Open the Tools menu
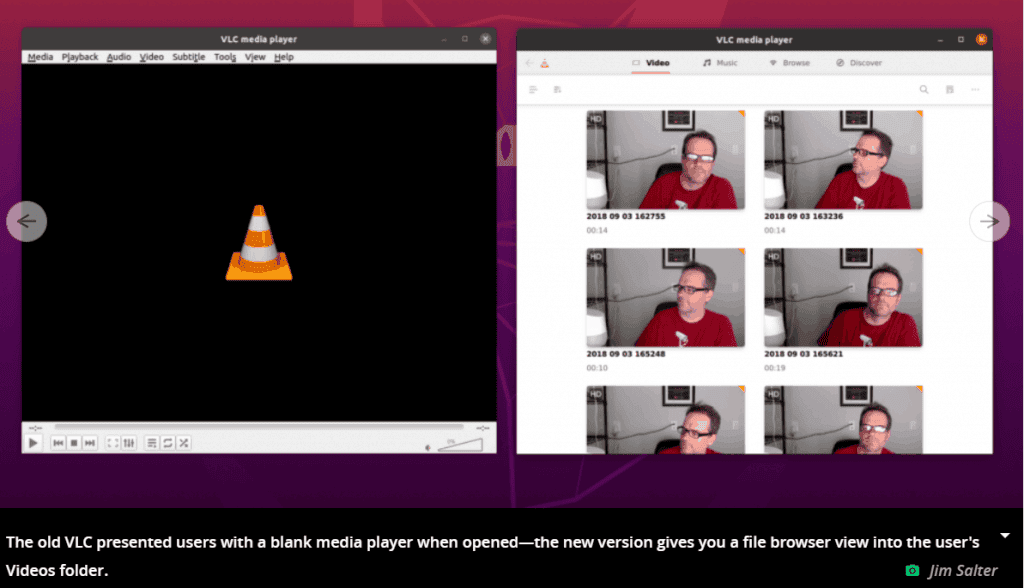Screen dimensions: 1024x588 coord(225,57)
